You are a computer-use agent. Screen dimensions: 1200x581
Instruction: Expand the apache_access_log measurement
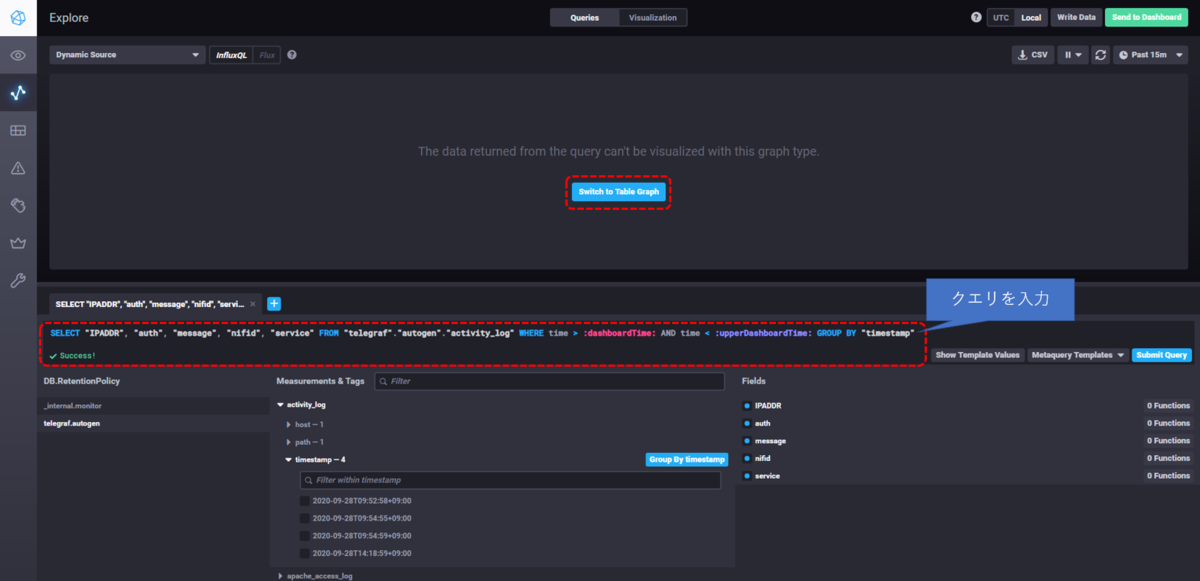click(315, 576)
